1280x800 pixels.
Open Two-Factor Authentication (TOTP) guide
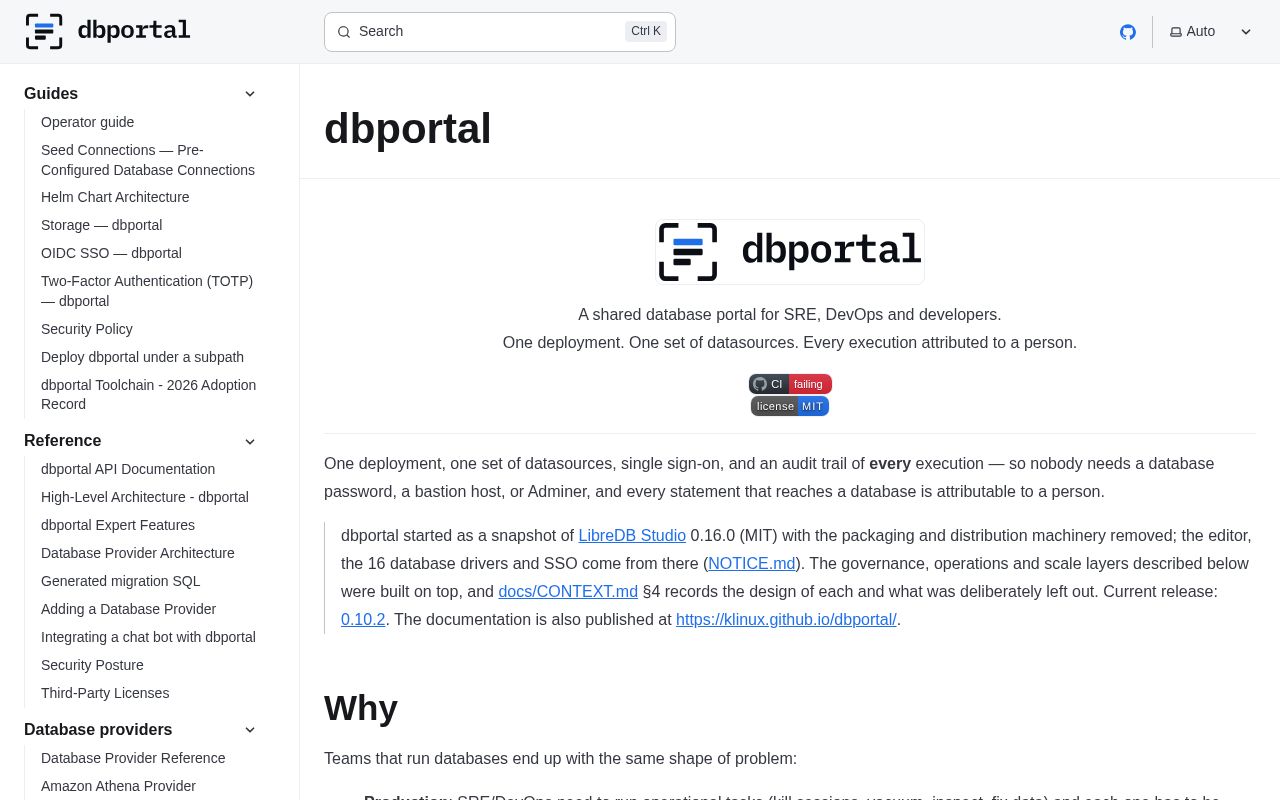coord(147,291)
